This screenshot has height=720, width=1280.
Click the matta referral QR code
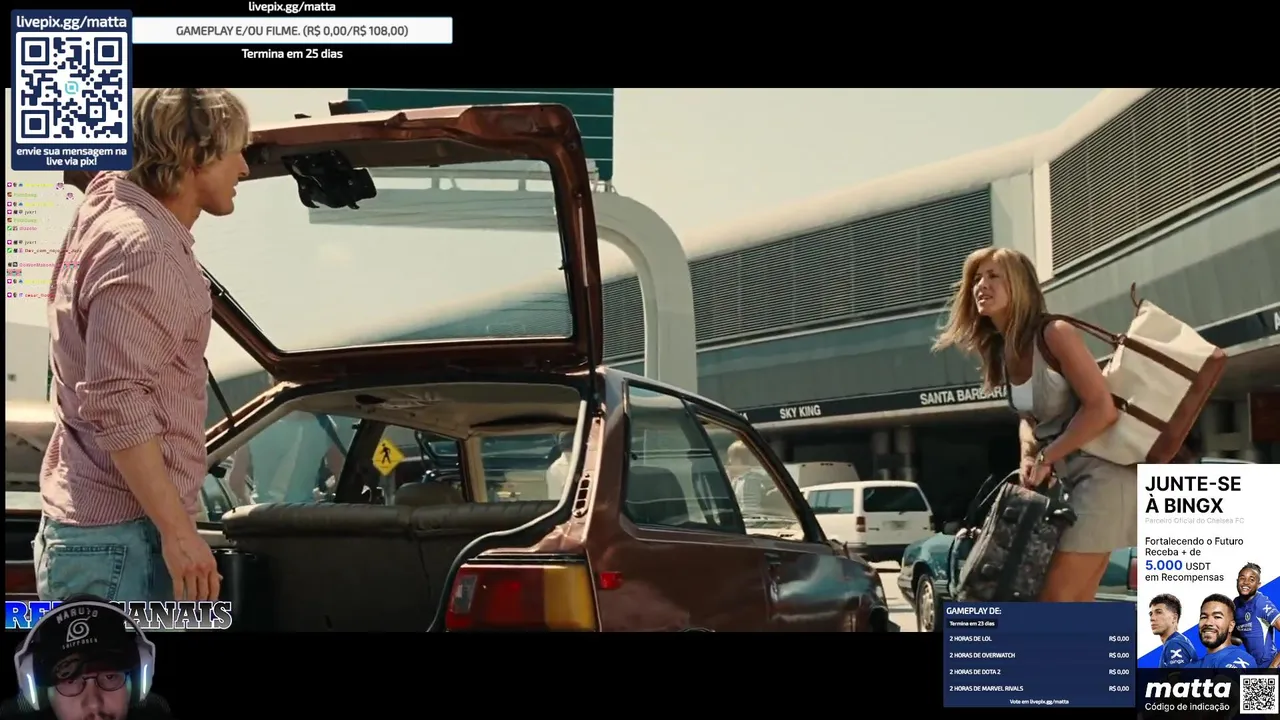pos(1259,694)
